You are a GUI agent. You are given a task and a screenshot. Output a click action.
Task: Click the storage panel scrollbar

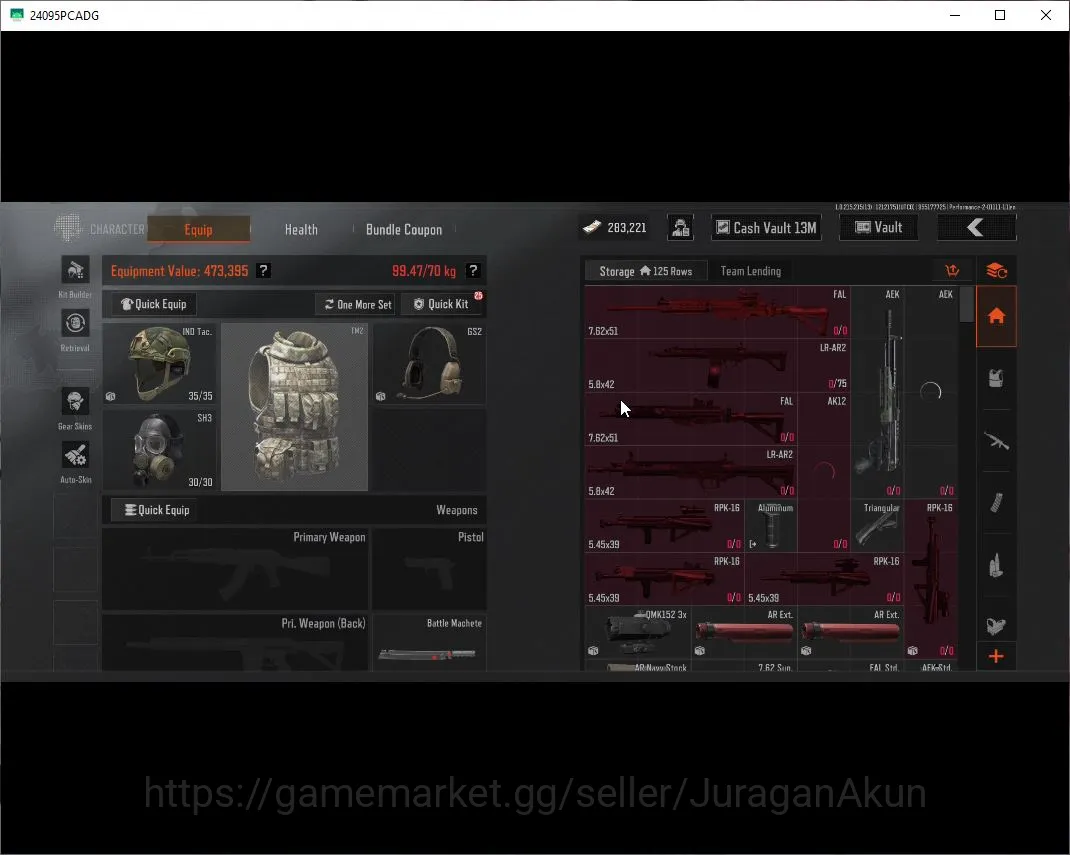tap(966, 304)
